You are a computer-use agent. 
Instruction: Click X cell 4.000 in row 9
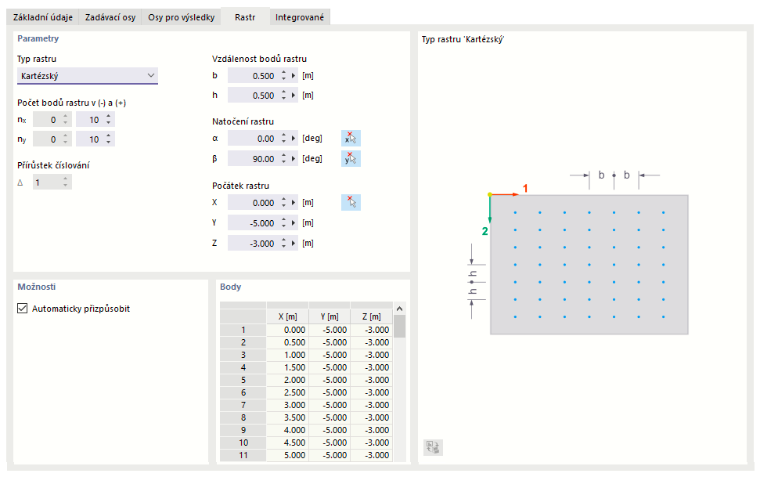point(287,430)
